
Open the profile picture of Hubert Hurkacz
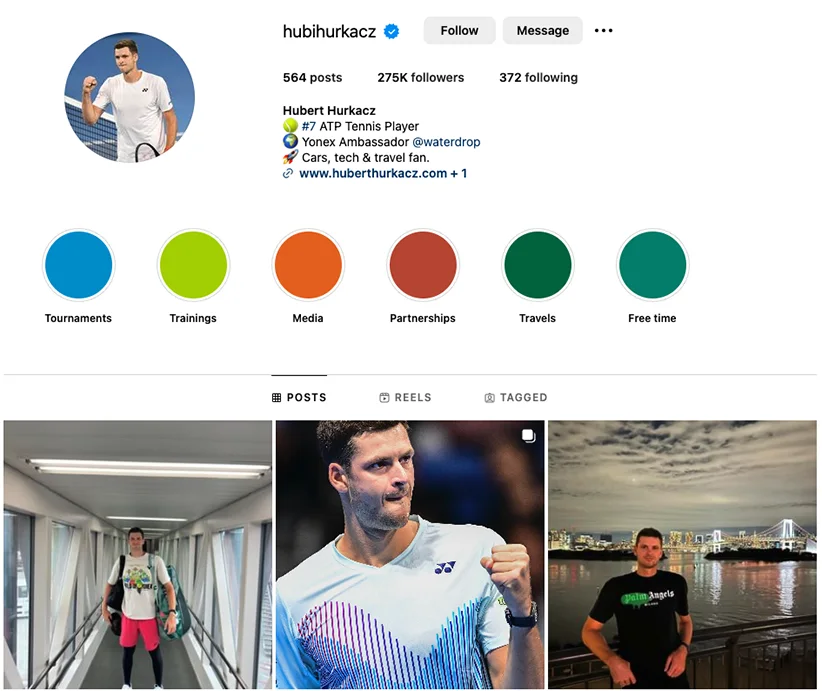coord(129,98)
